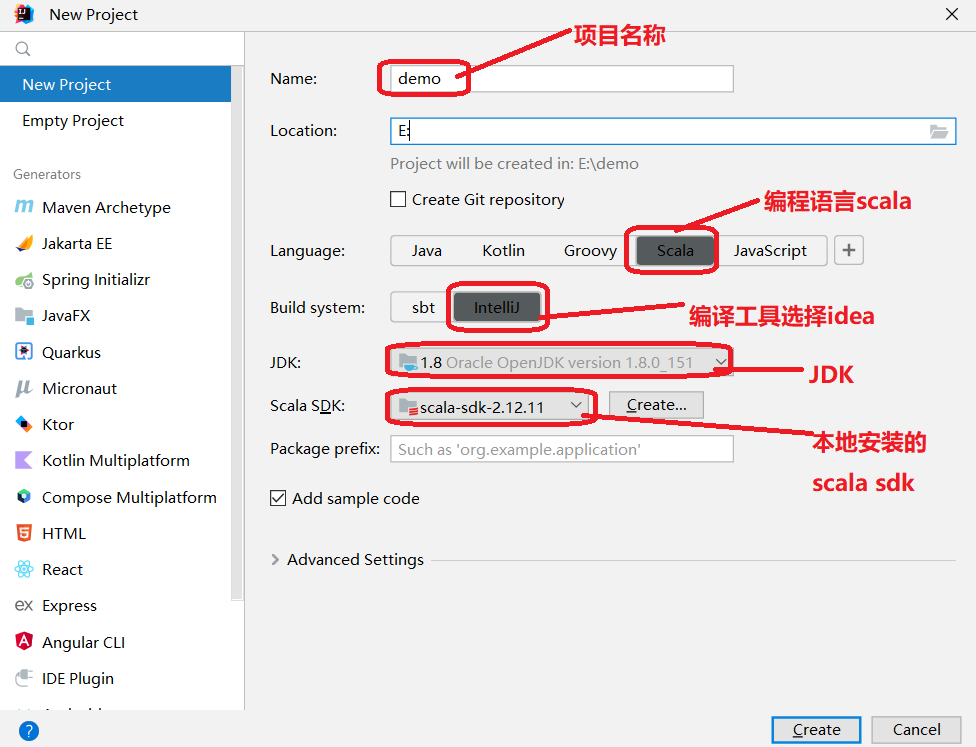
Task: Select the Maven Archetype generator icon
Action: coord(24,207)
